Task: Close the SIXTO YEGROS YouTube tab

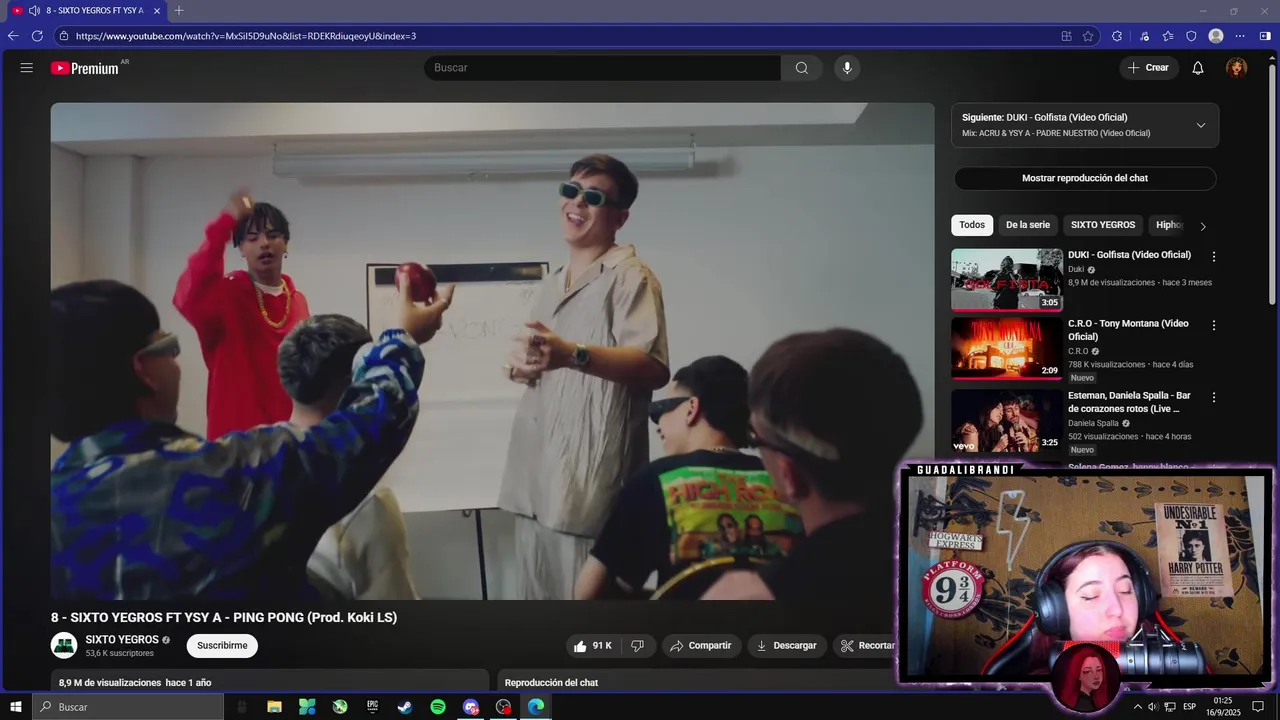Action: (157, 10)
